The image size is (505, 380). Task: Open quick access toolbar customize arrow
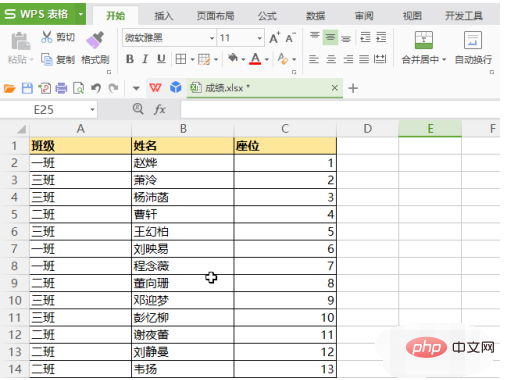136,88
